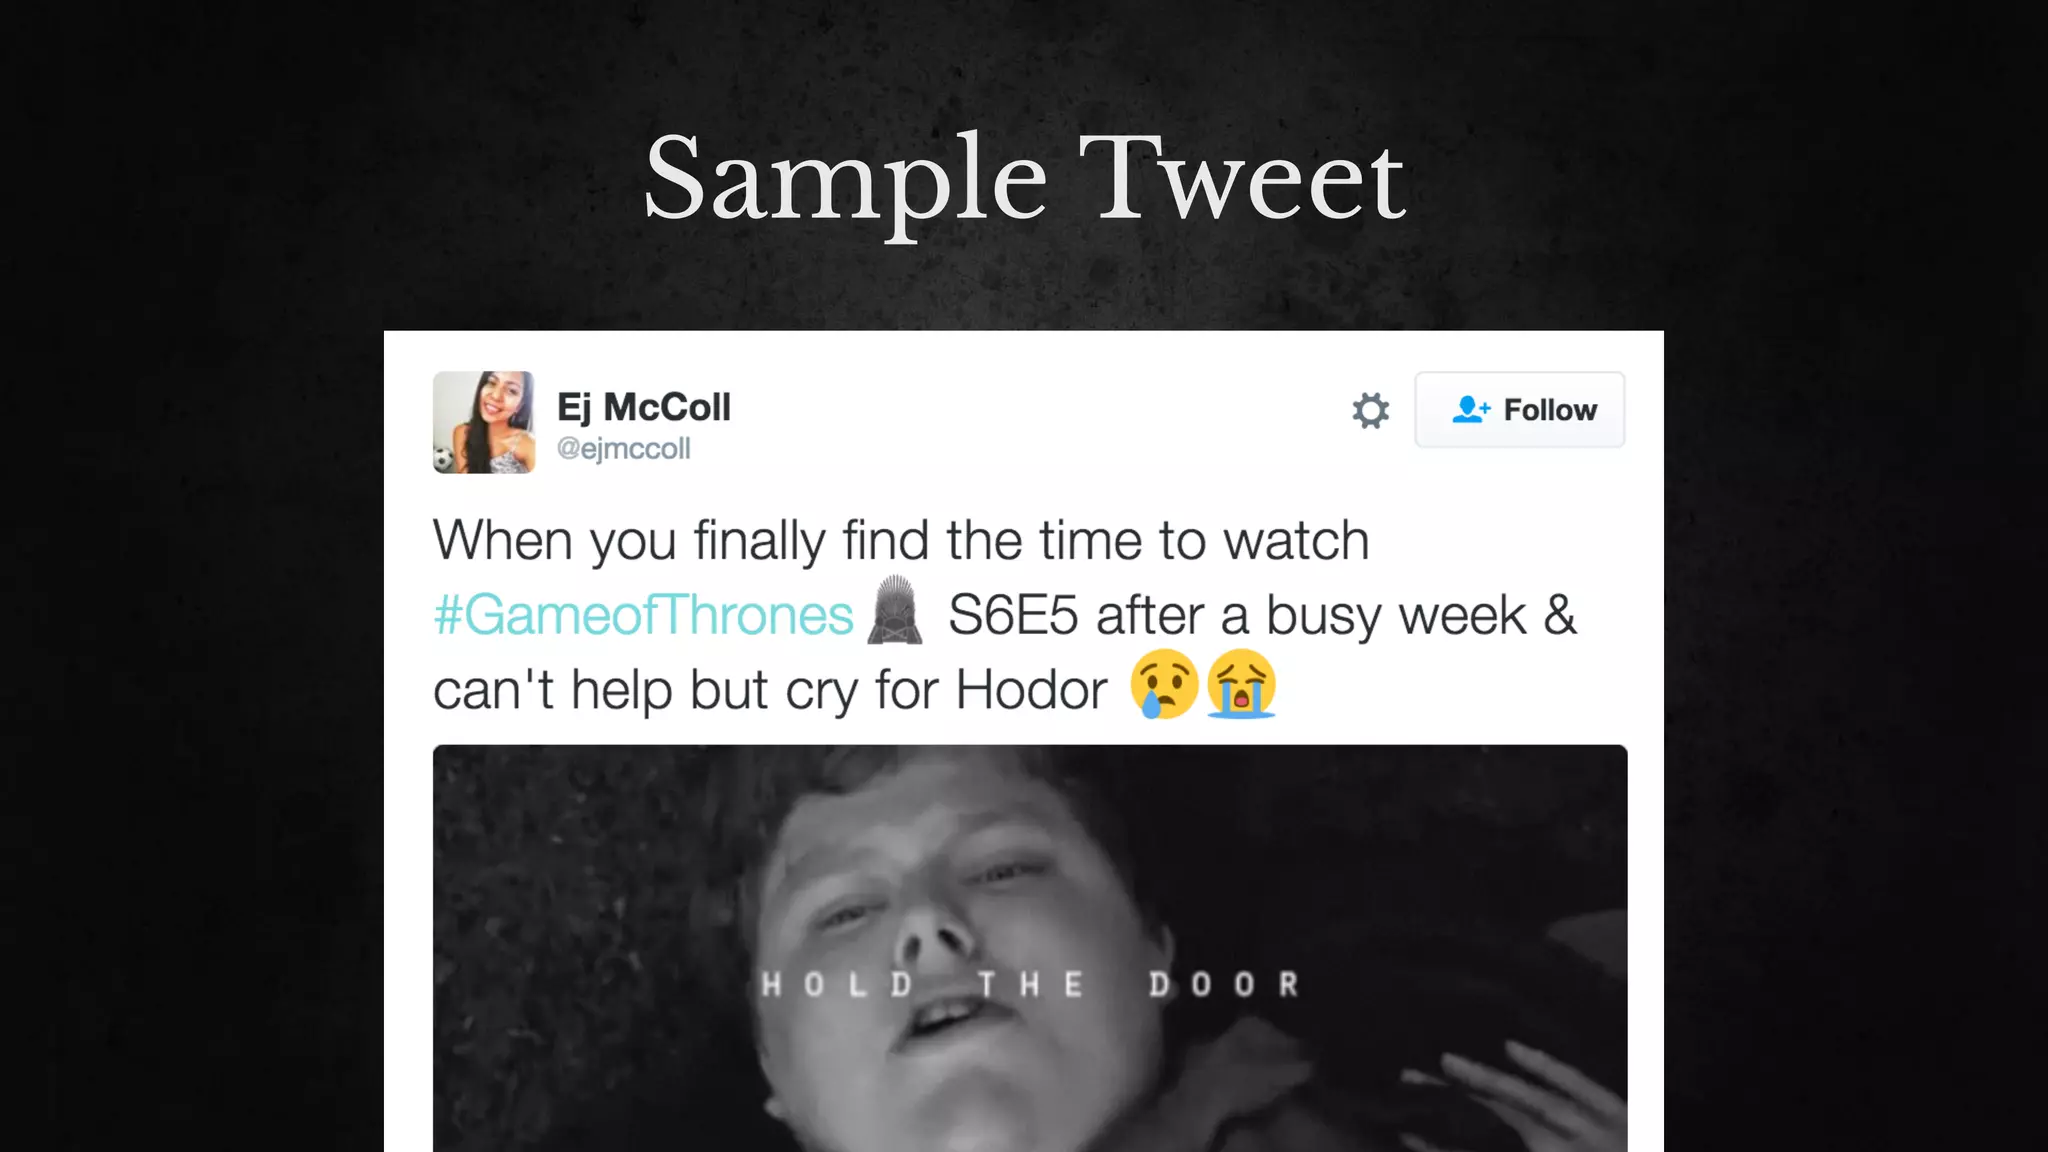This screenshot has width=2048, height=1152.
Task: Follow Ej McColl with the Follow button
Action: point(1519,409)
